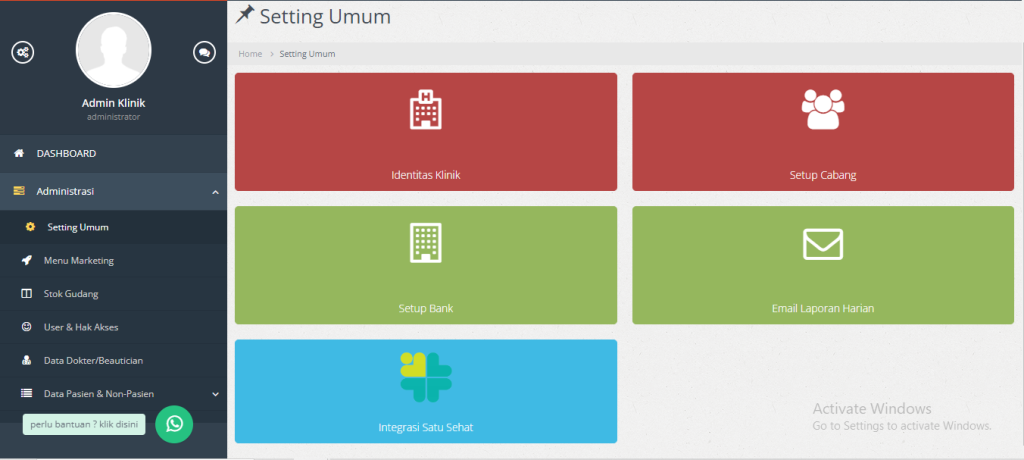Click the home icon next to DASHBOARD

[19, 154]
